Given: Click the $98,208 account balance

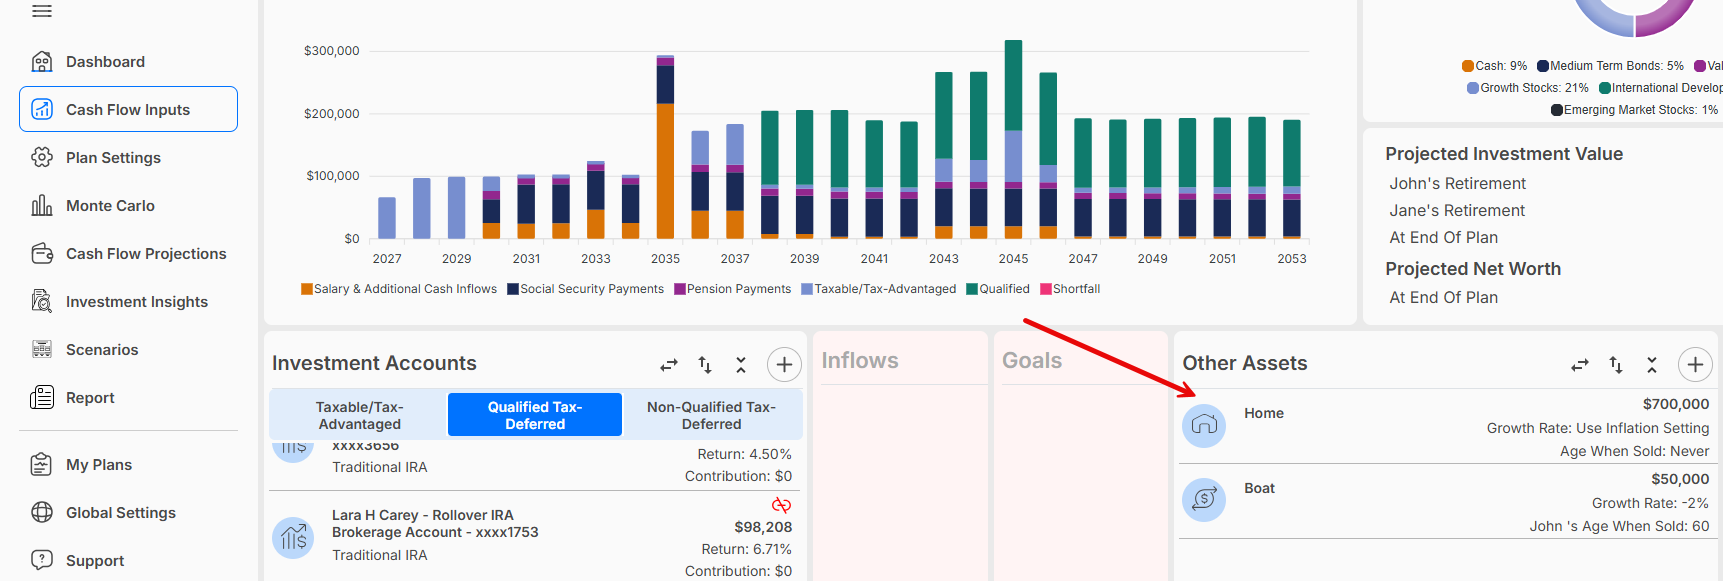Looking at the screenshot, I should [x=763, y=527].
